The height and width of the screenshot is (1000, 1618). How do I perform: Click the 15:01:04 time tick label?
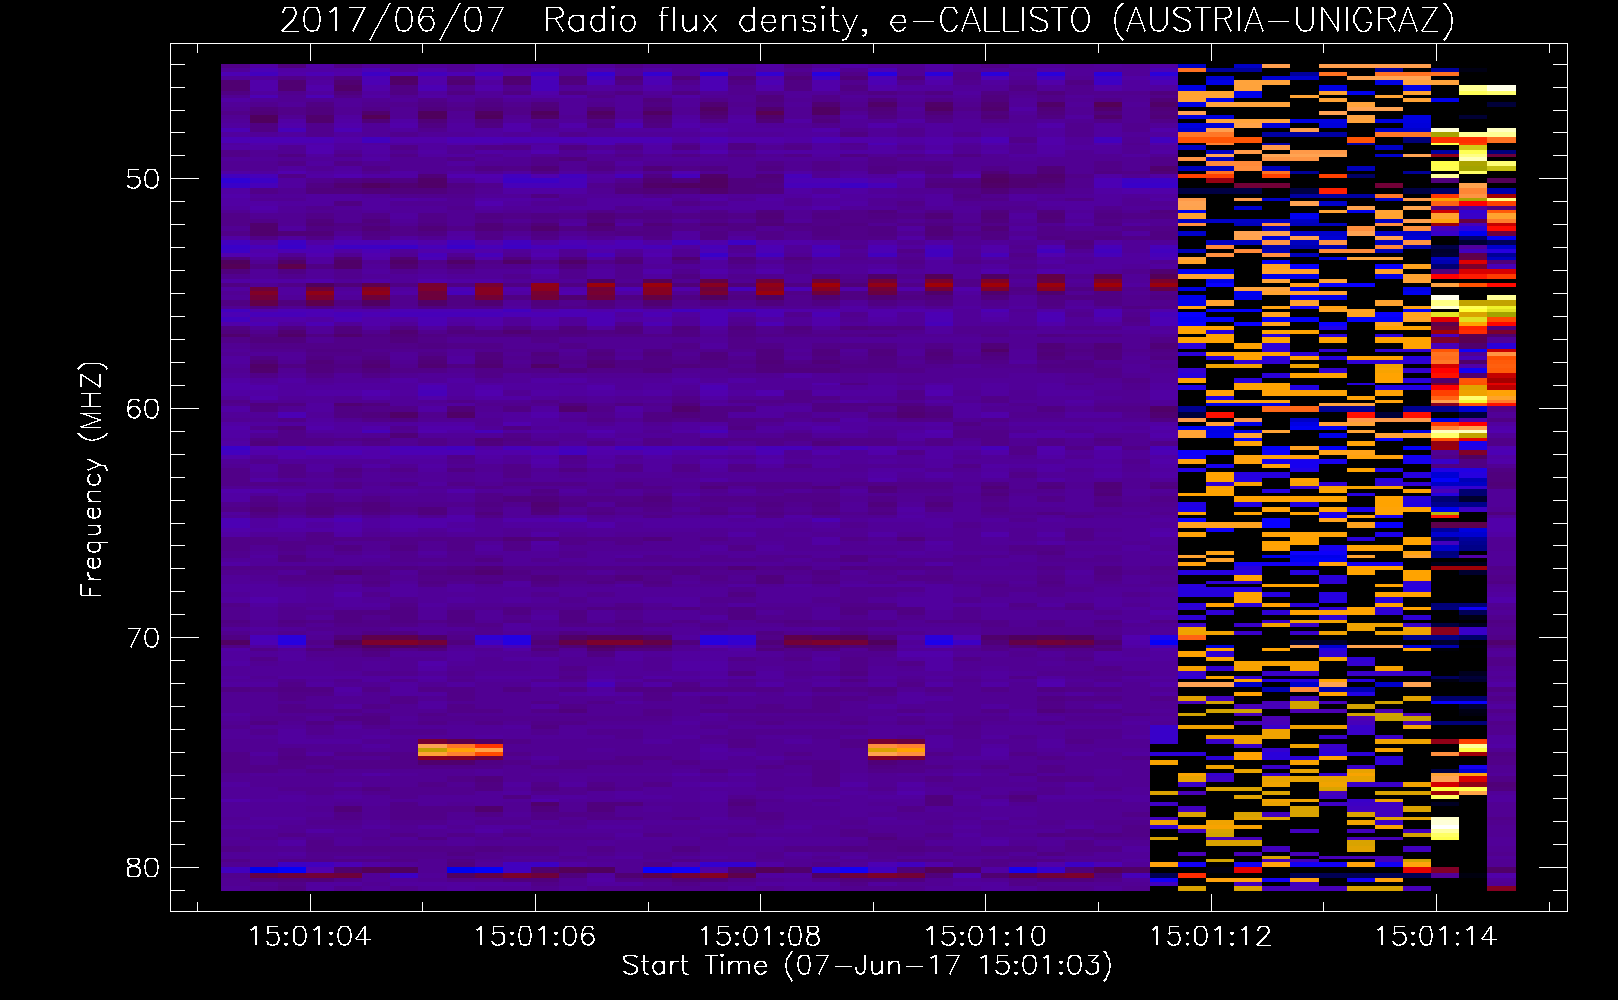tap(309, 936)
